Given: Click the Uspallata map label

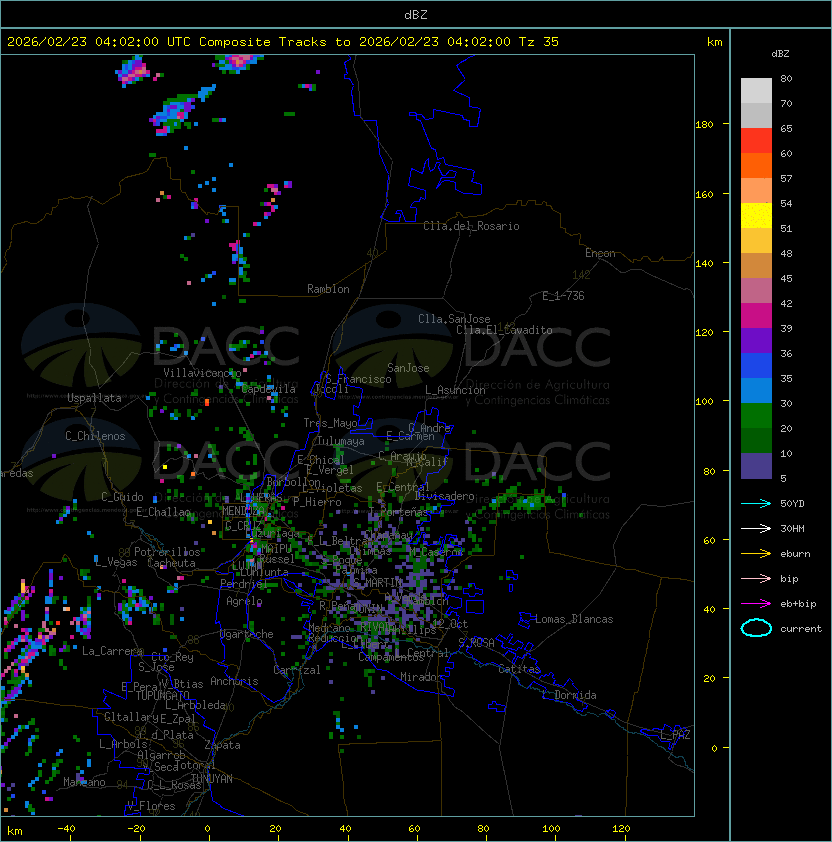Looking at the screenshot, I should click(94, 398).
